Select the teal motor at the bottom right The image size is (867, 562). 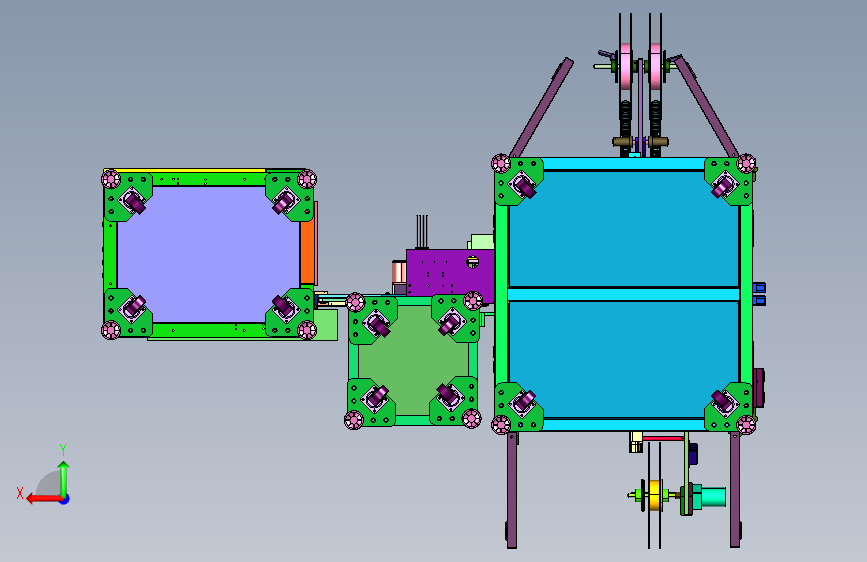[708, 497]
